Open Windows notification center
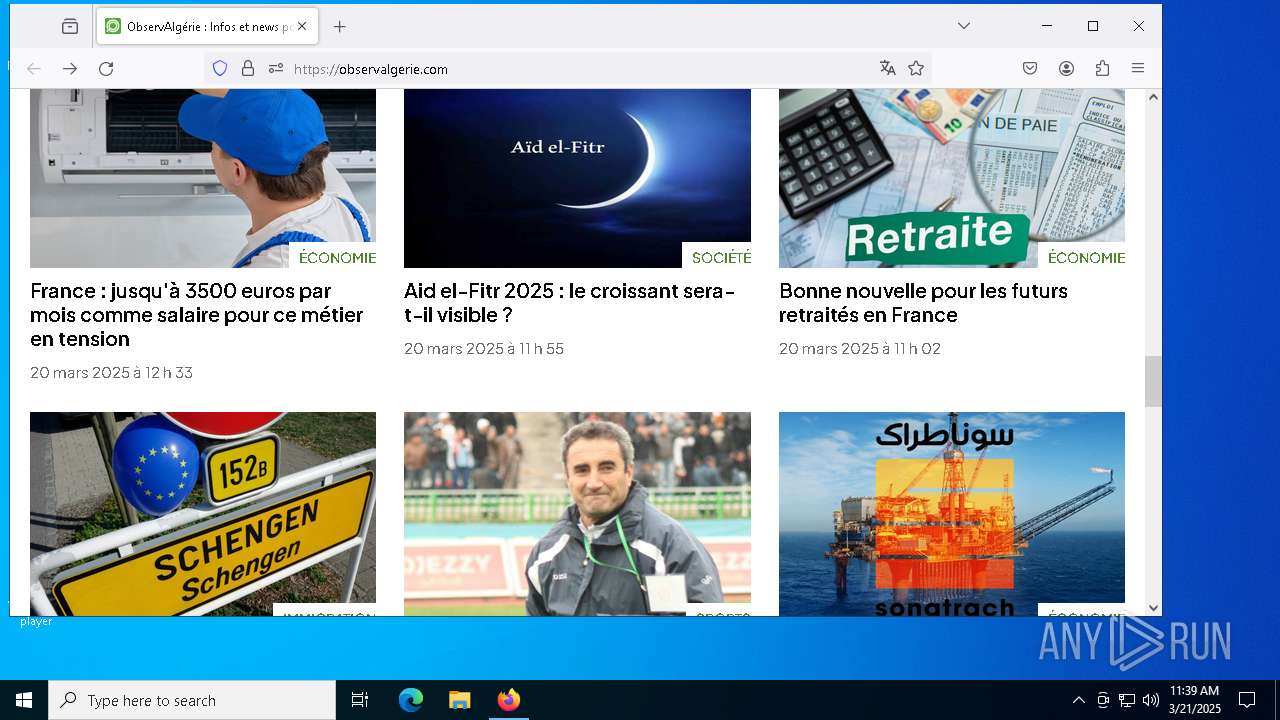The width and height of the screenshot is (1280, 720). (x=1247, y=700)
